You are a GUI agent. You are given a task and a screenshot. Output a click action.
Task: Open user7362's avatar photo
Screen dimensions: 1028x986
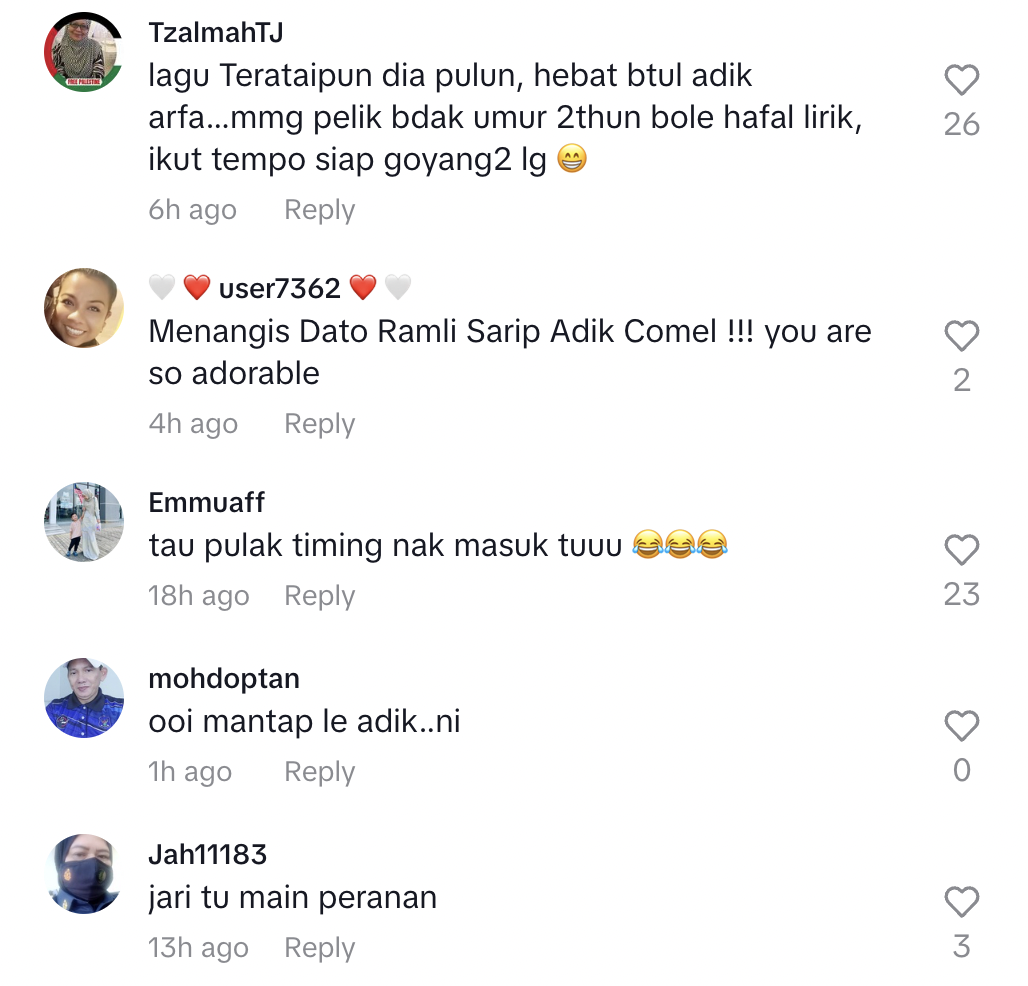coord(84,307)
